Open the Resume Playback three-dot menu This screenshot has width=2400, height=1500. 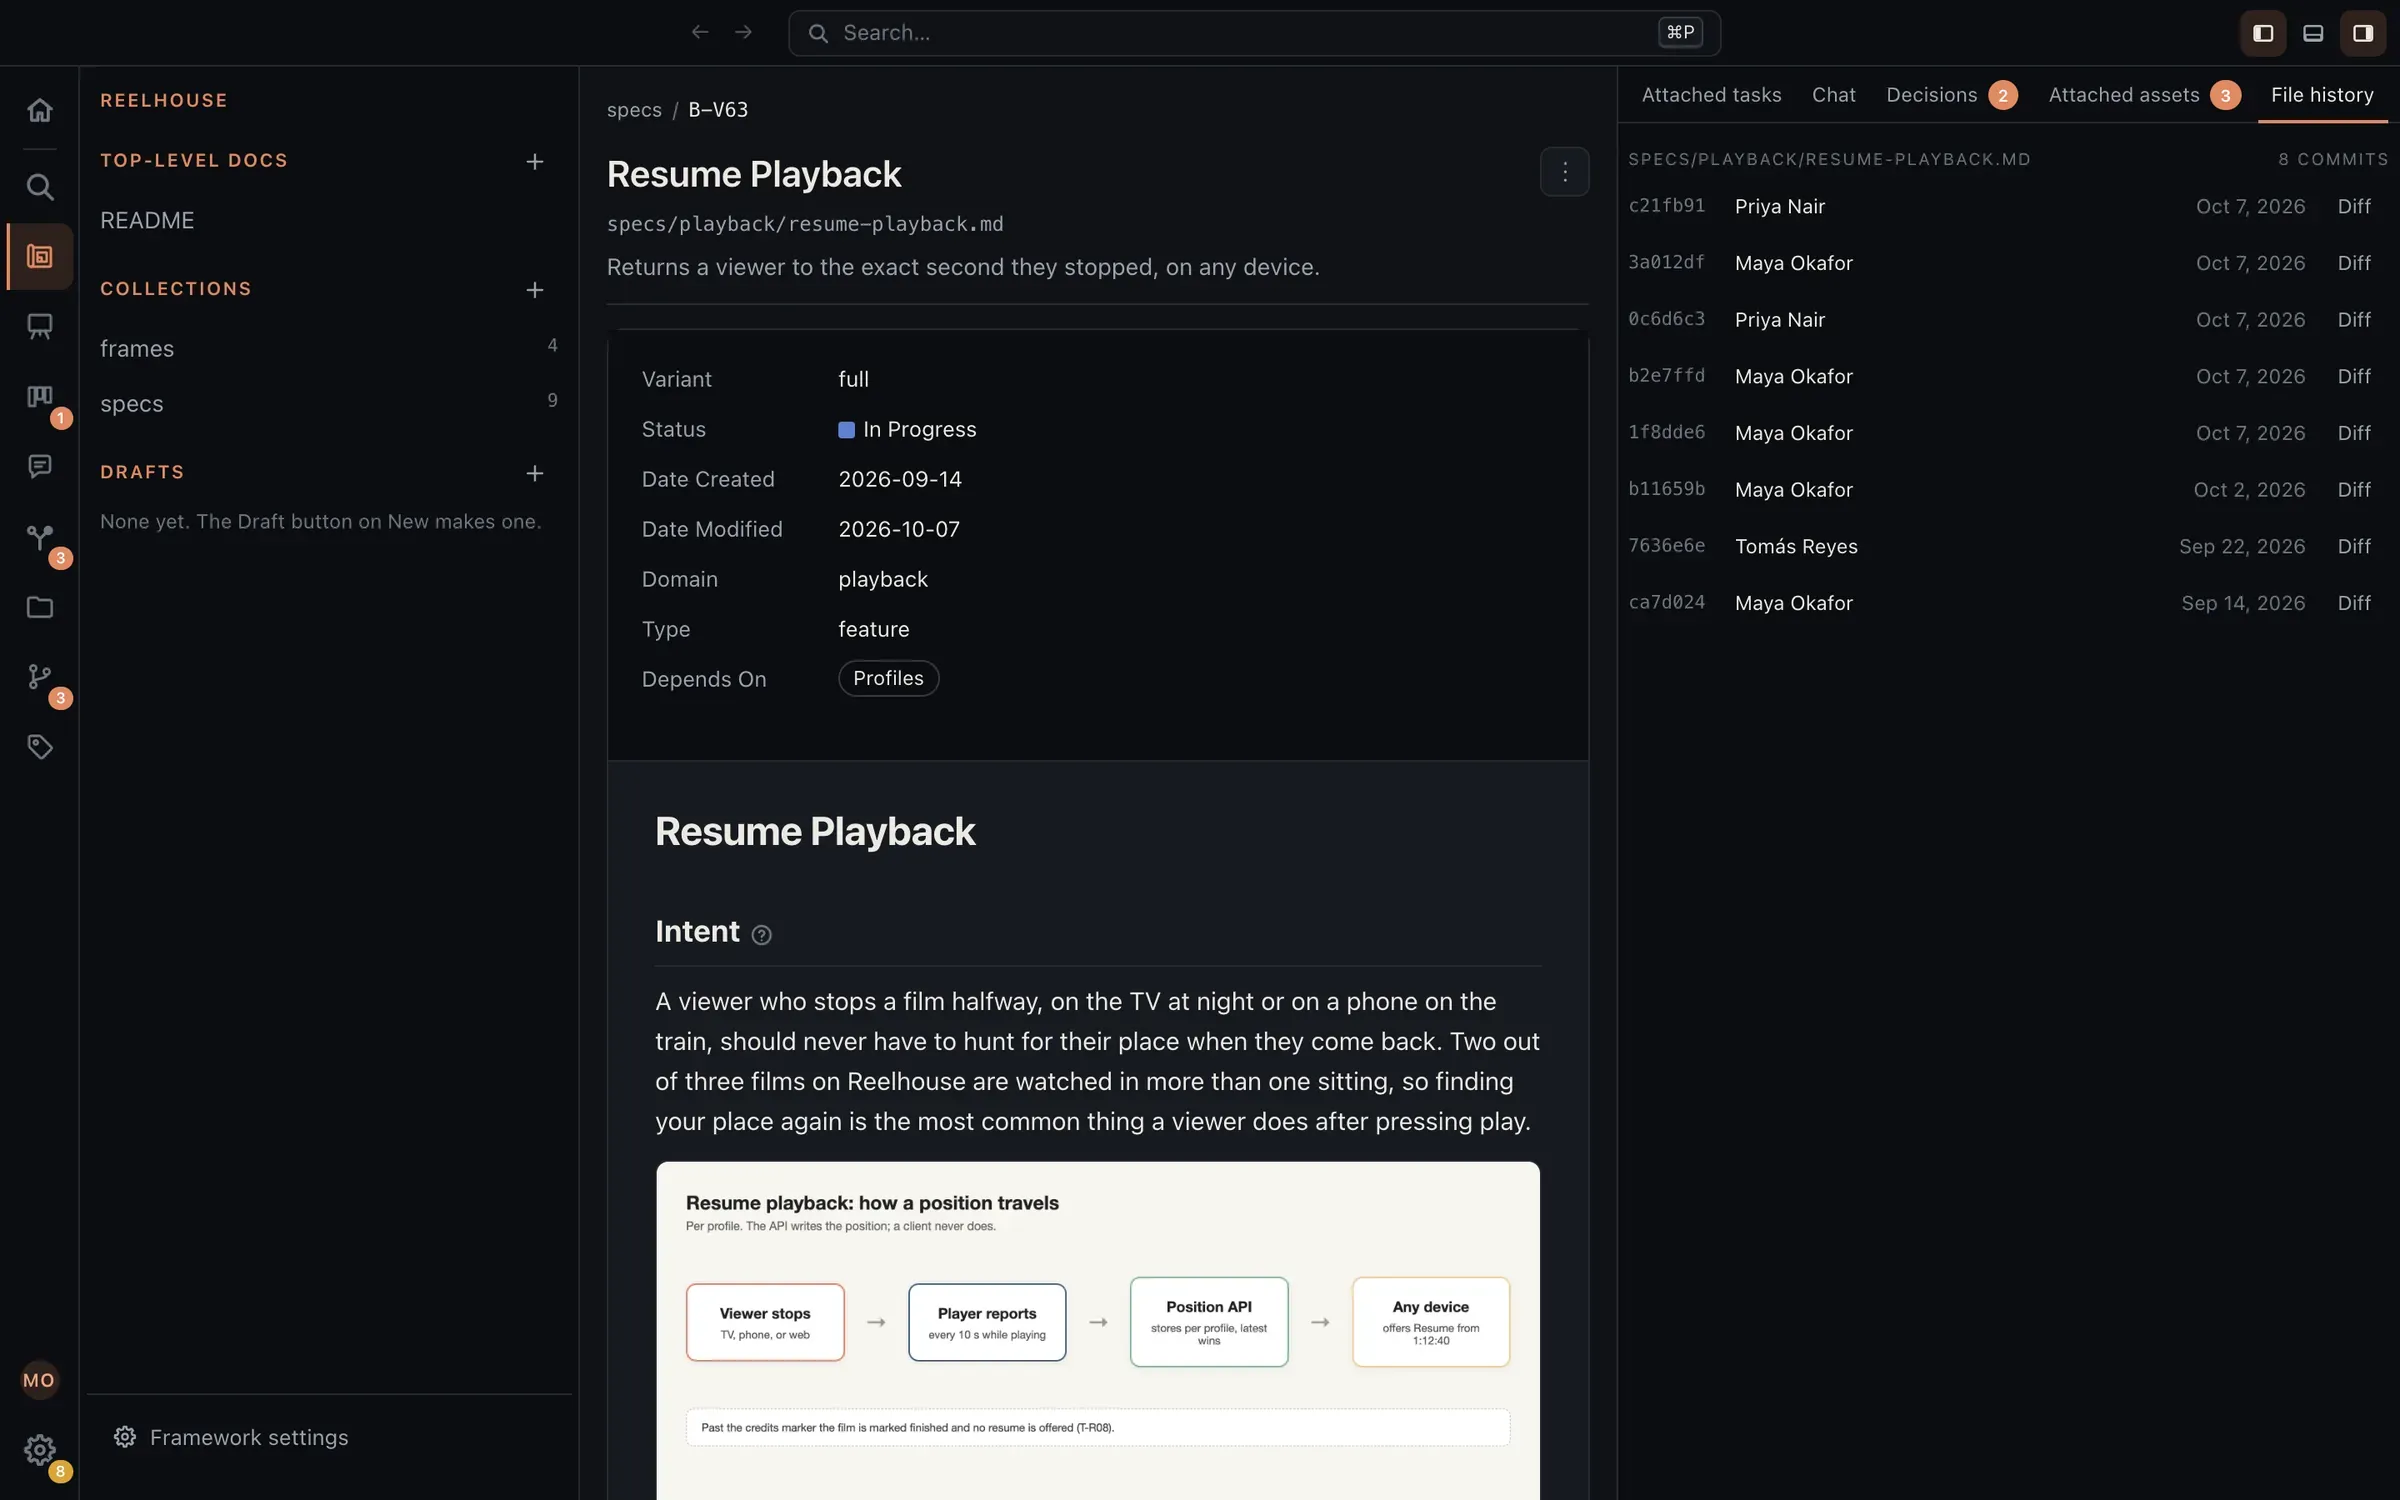[x=1564, y=172]
